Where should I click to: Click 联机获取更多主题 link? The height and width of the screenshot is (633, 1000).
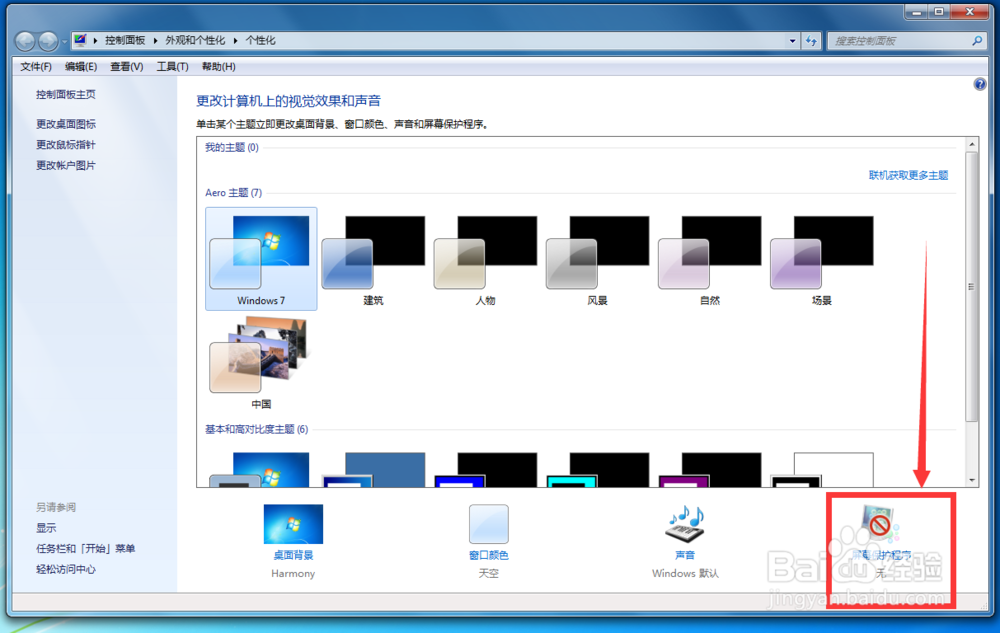[x=908, y=175]
